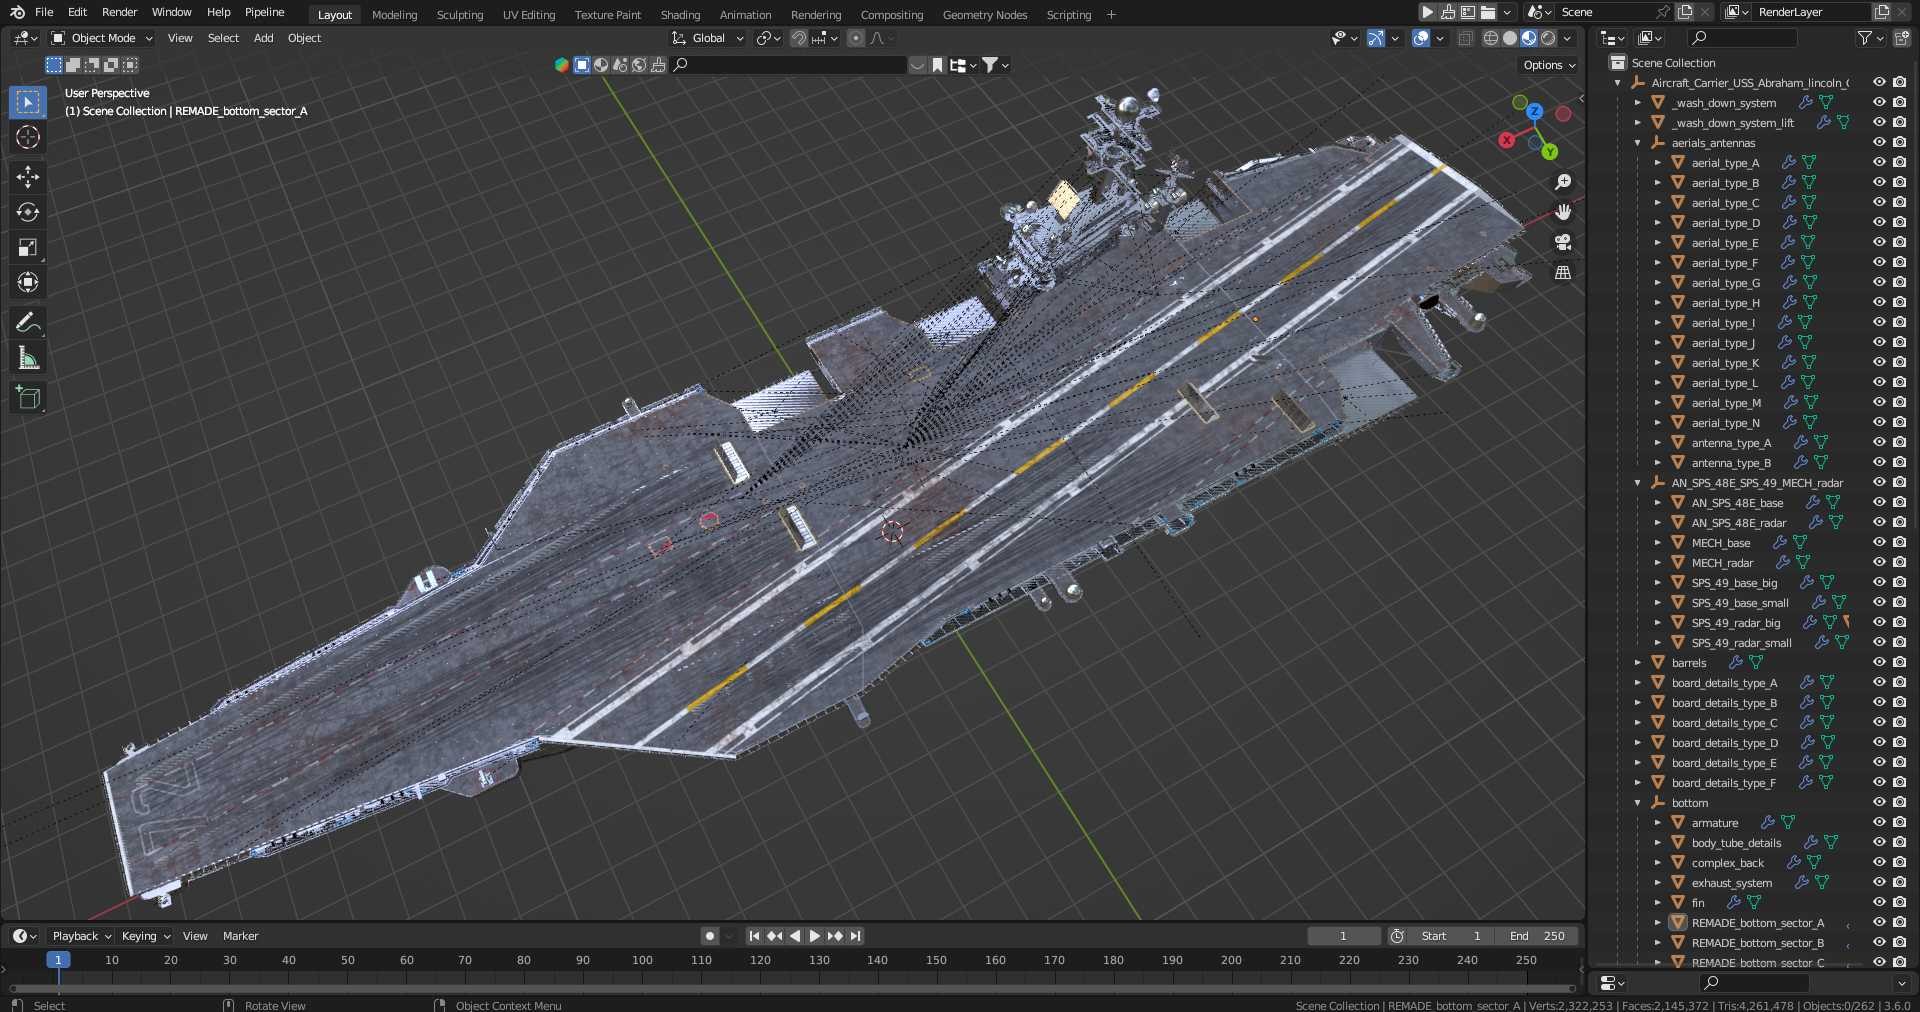Switch to the Shading workspace tab

click(680, 15)
